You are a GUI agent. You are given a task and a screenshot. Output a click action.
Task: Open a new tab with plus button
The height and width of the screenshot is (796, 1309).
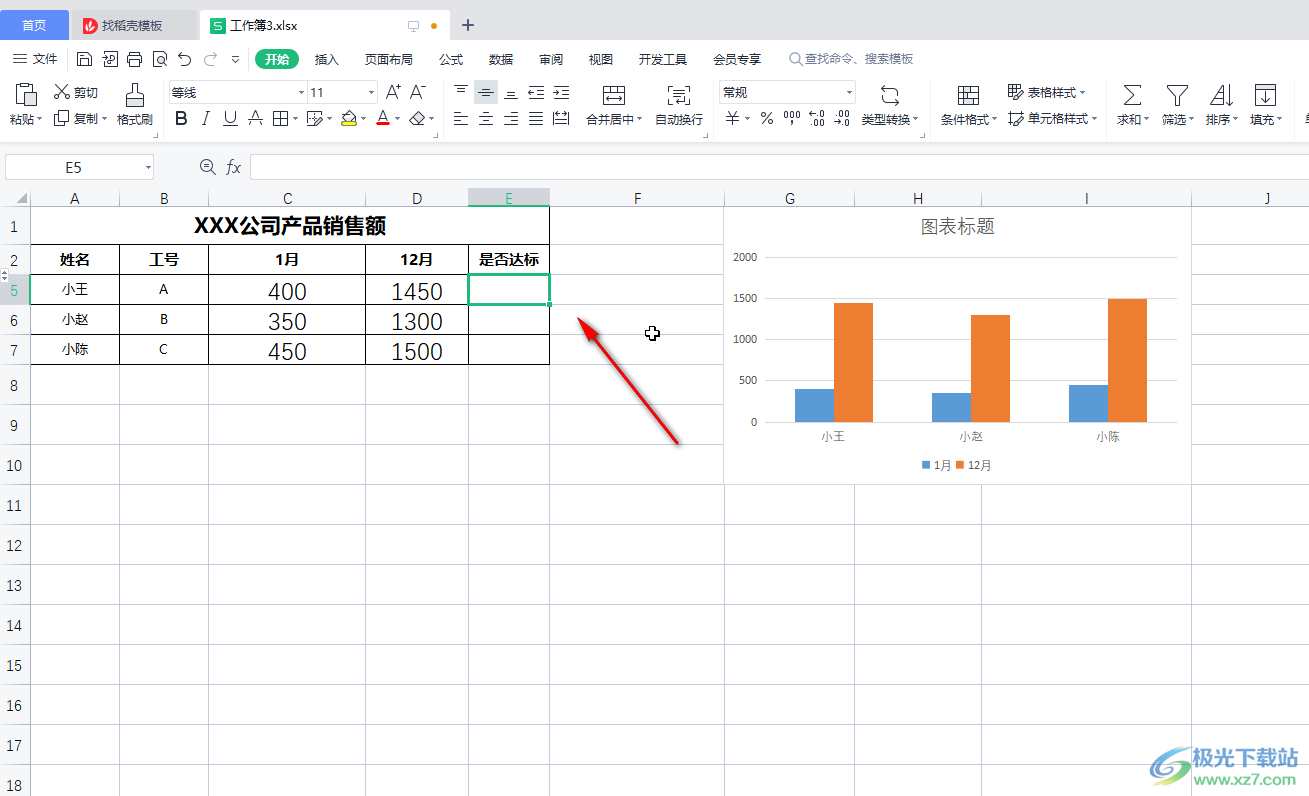click(467, 25)
